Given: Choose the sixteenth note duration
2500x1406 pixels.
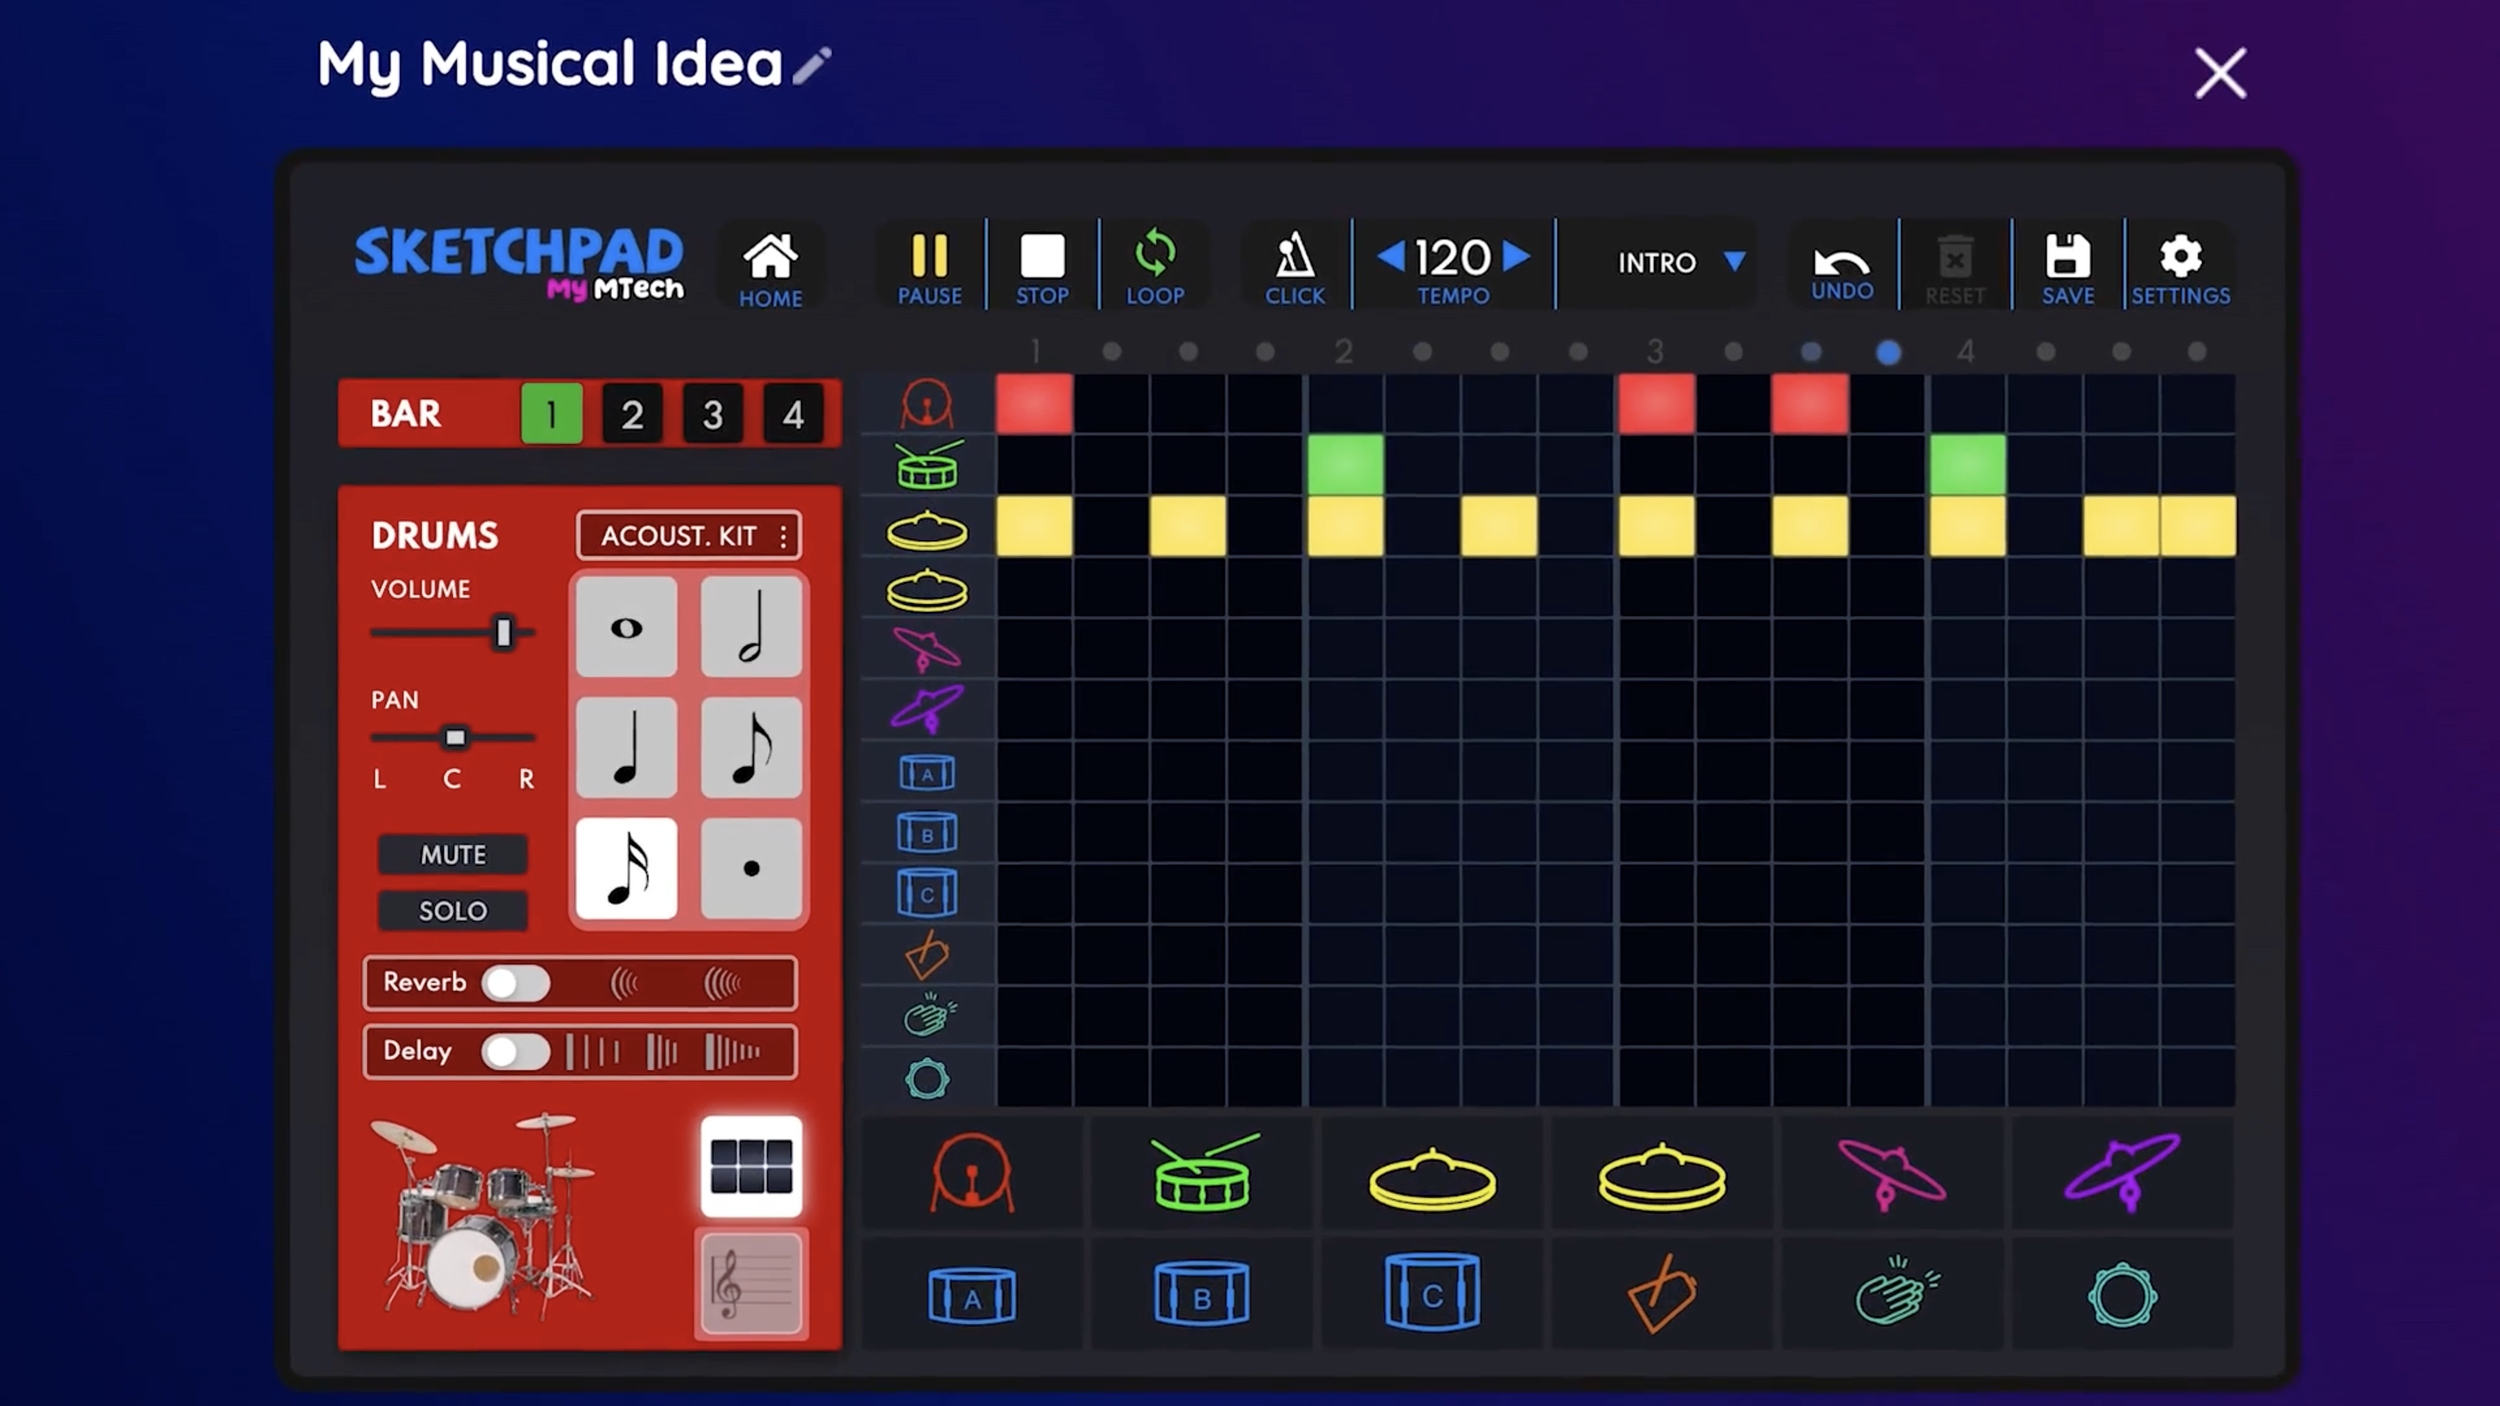Looking at the screenshot, I should [x=627, y=868].
